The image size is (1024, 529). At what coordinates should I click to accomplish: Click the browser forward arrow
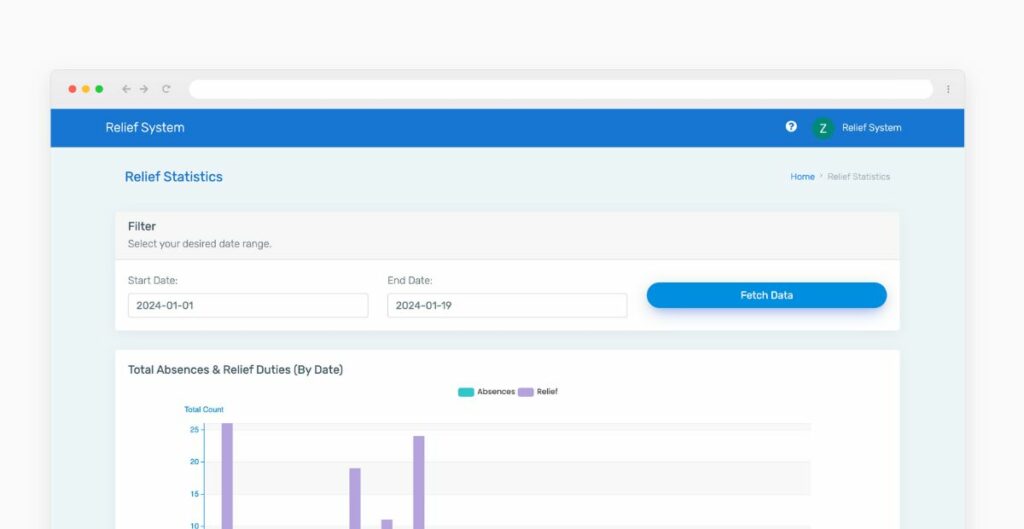point(144,89)
